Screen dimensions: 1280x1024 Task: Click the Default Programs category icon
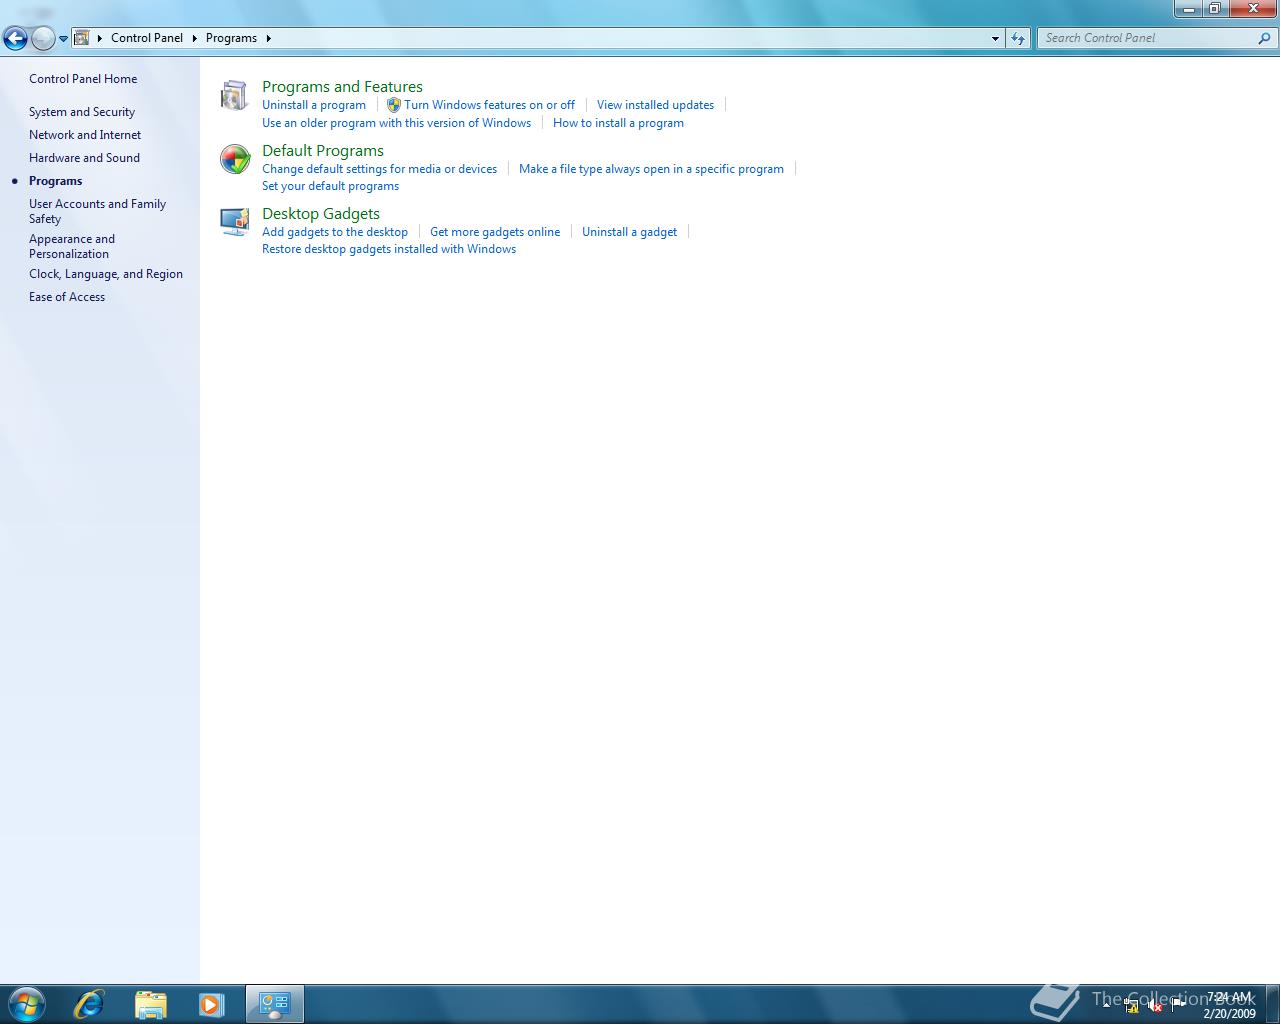pyautogui.click(x=234, y=159)
